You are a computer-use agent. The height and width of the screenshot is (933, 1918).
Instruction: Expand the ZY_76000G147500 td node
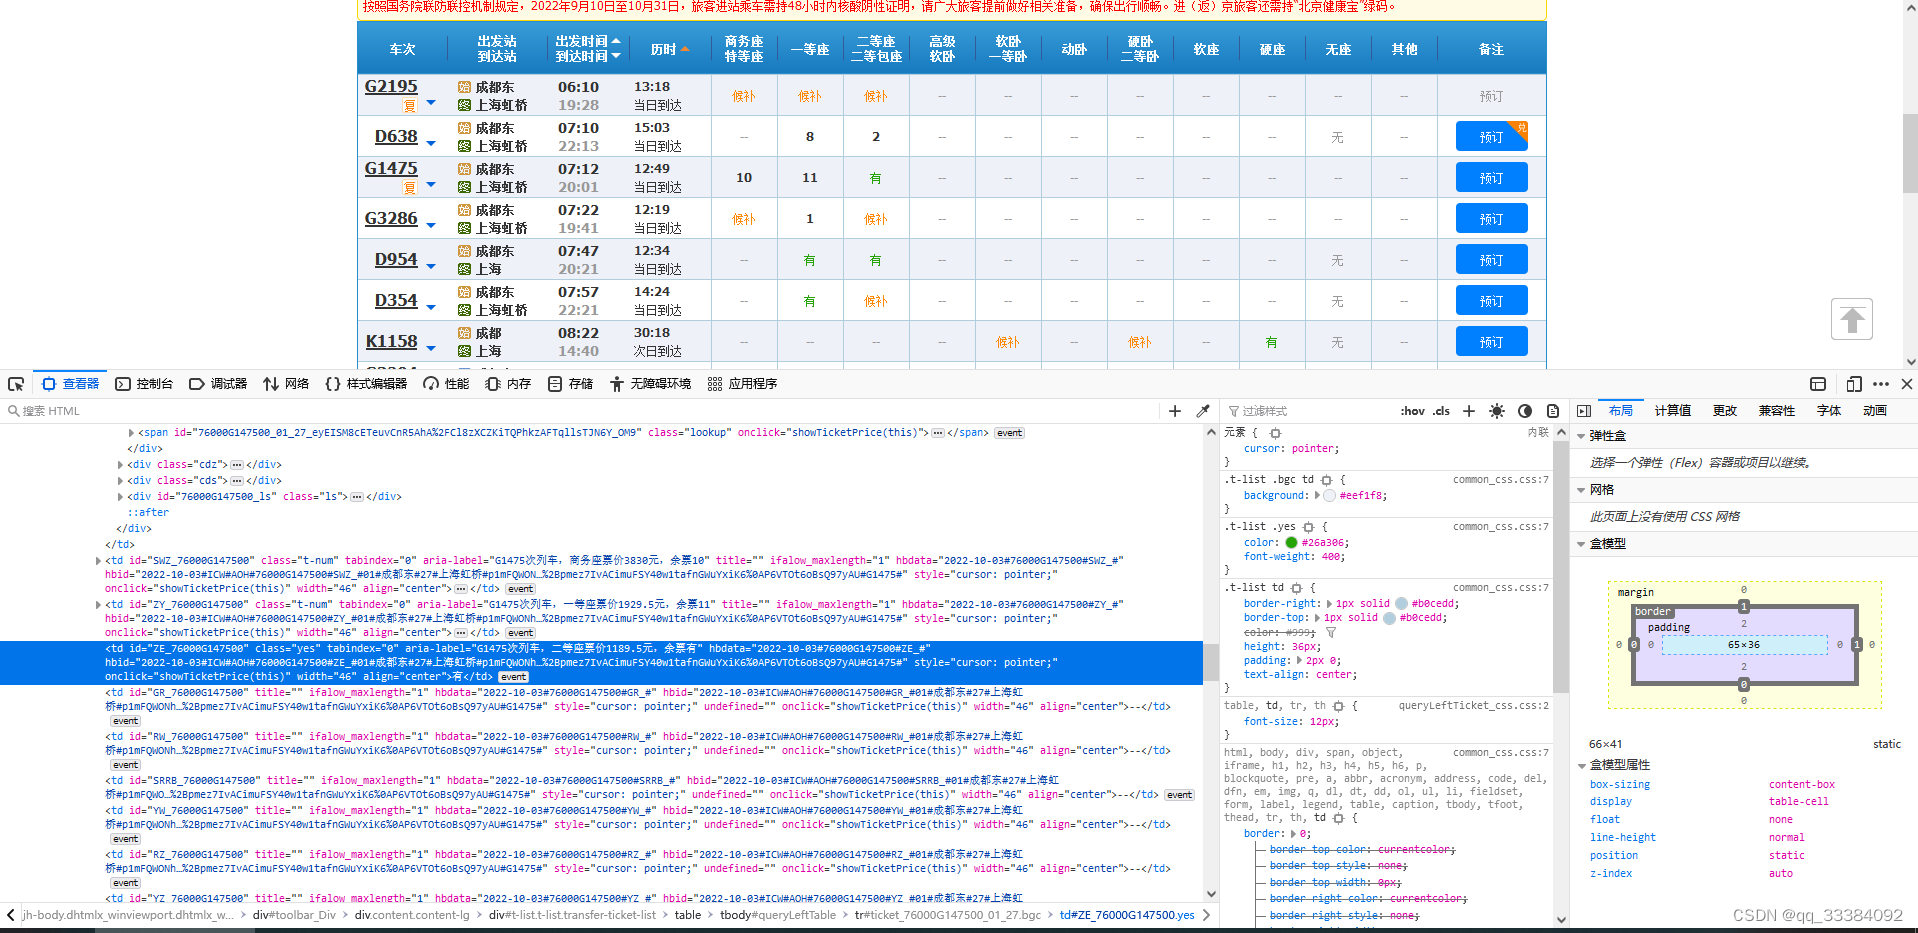point(98,605)
